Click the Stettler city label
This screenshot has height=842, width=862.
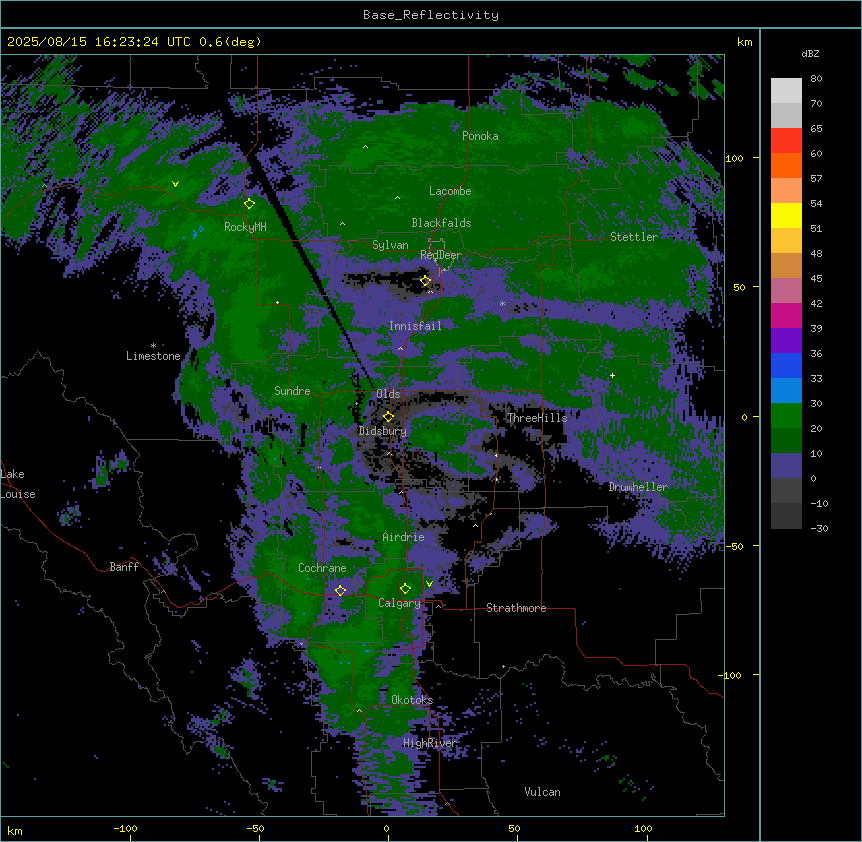pyautogui.click(x=634, y=237)
